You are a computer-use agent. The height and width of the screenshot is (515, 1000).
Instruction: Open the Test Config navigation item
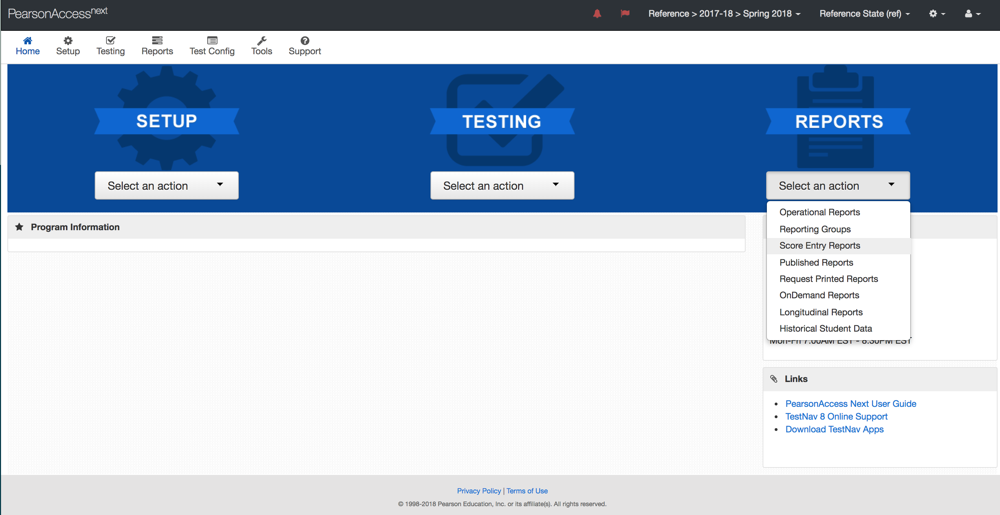(212, 46)
